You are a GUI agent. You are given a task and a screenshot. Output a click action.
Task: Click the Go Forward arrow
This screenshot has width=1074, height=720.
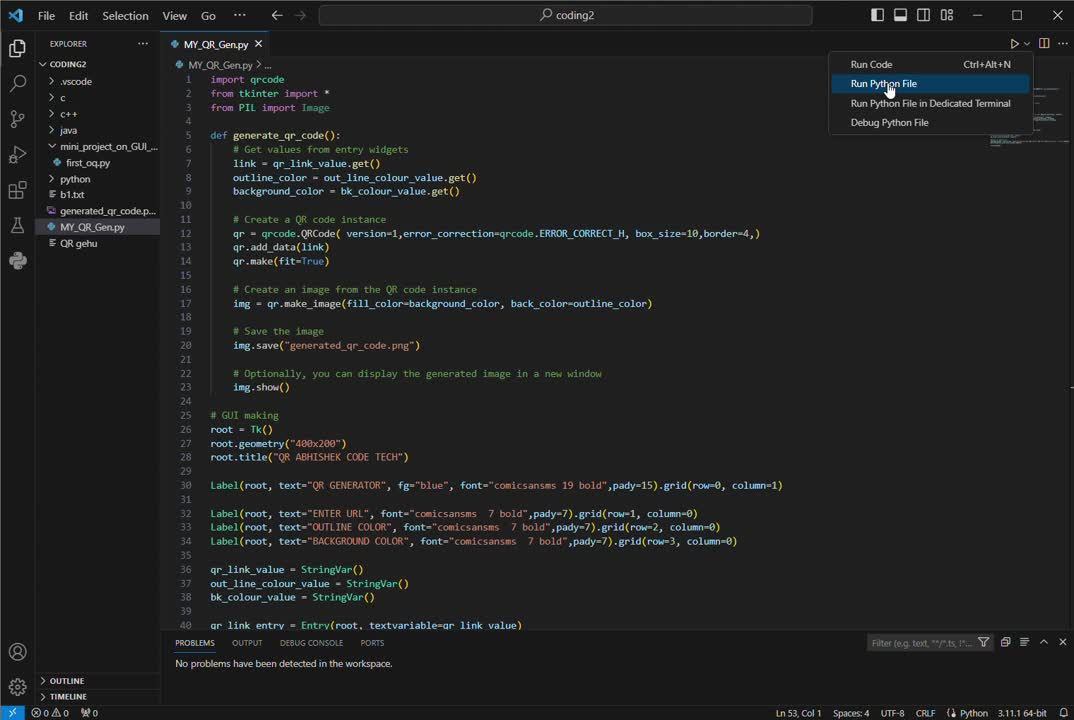pyautogui.click(x=300, y=15)
